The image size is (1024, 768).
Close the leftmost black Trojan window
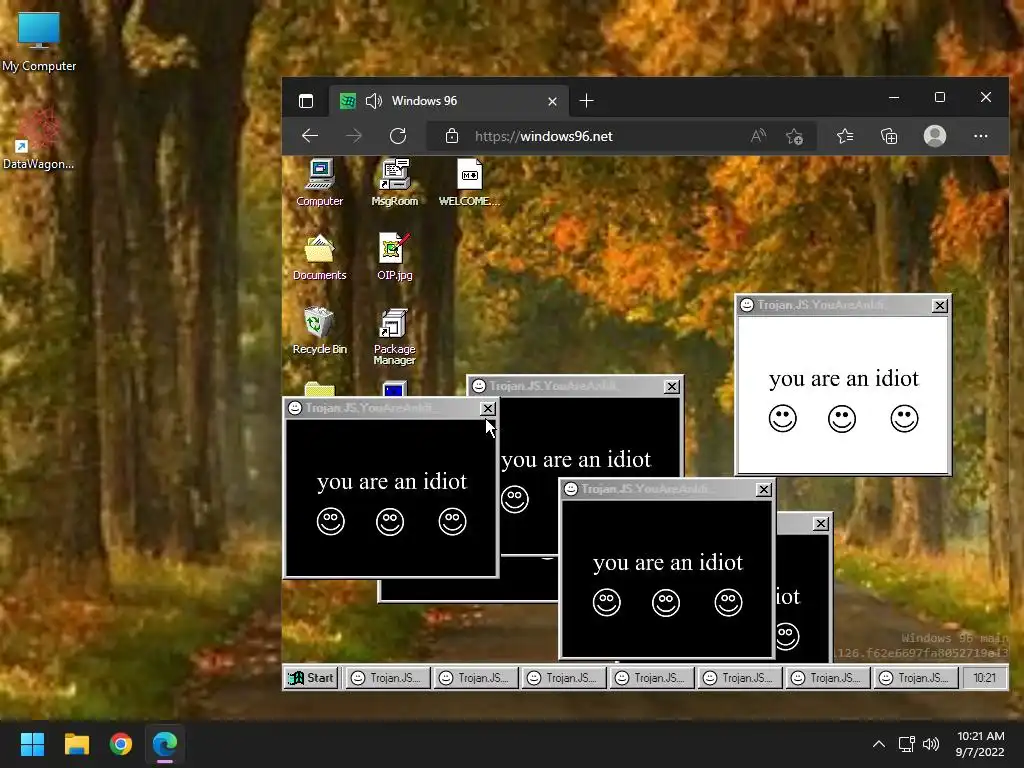(487, 408)
